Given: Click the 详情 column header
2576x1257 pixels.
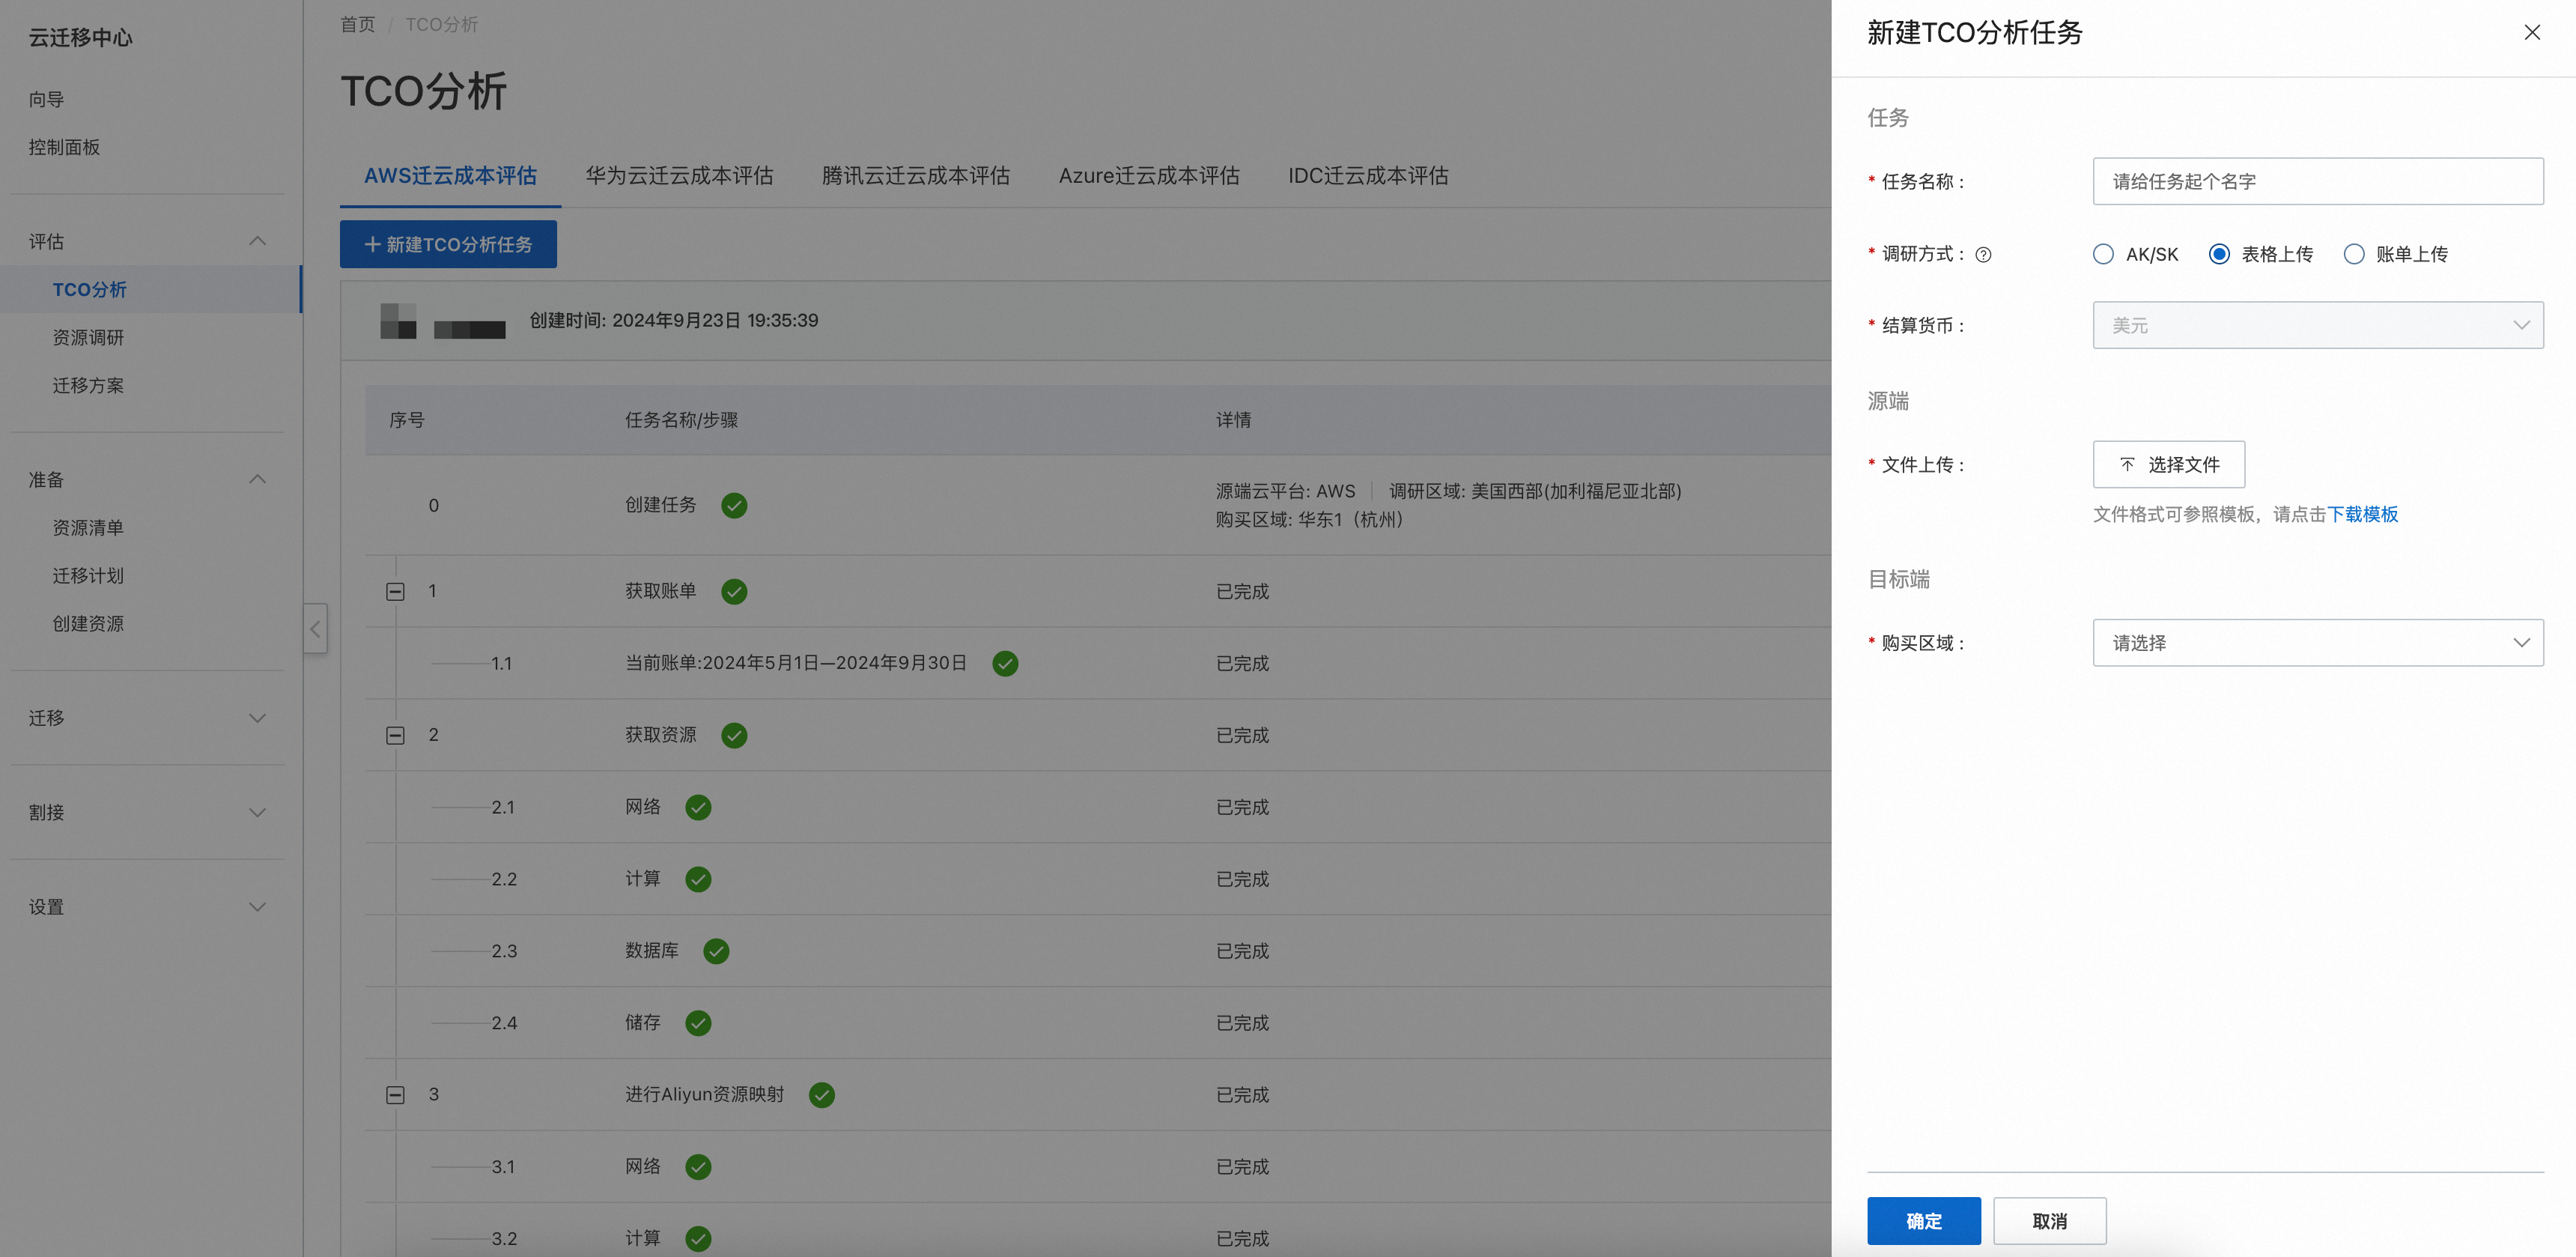Looking at the screenshot, I should (x=1233, y=420).
